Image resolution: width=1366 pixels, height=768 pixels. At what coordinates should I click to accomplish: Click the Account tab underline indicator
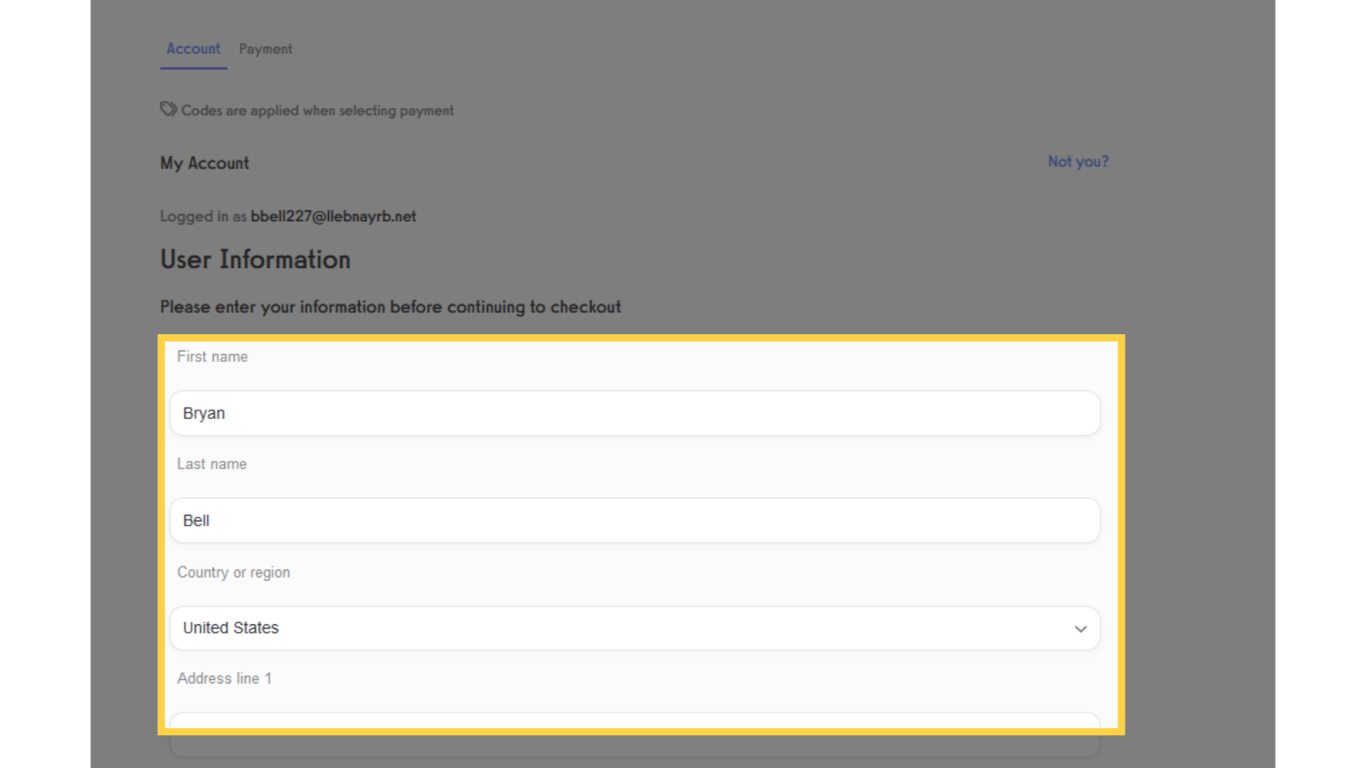pos(193,69)
